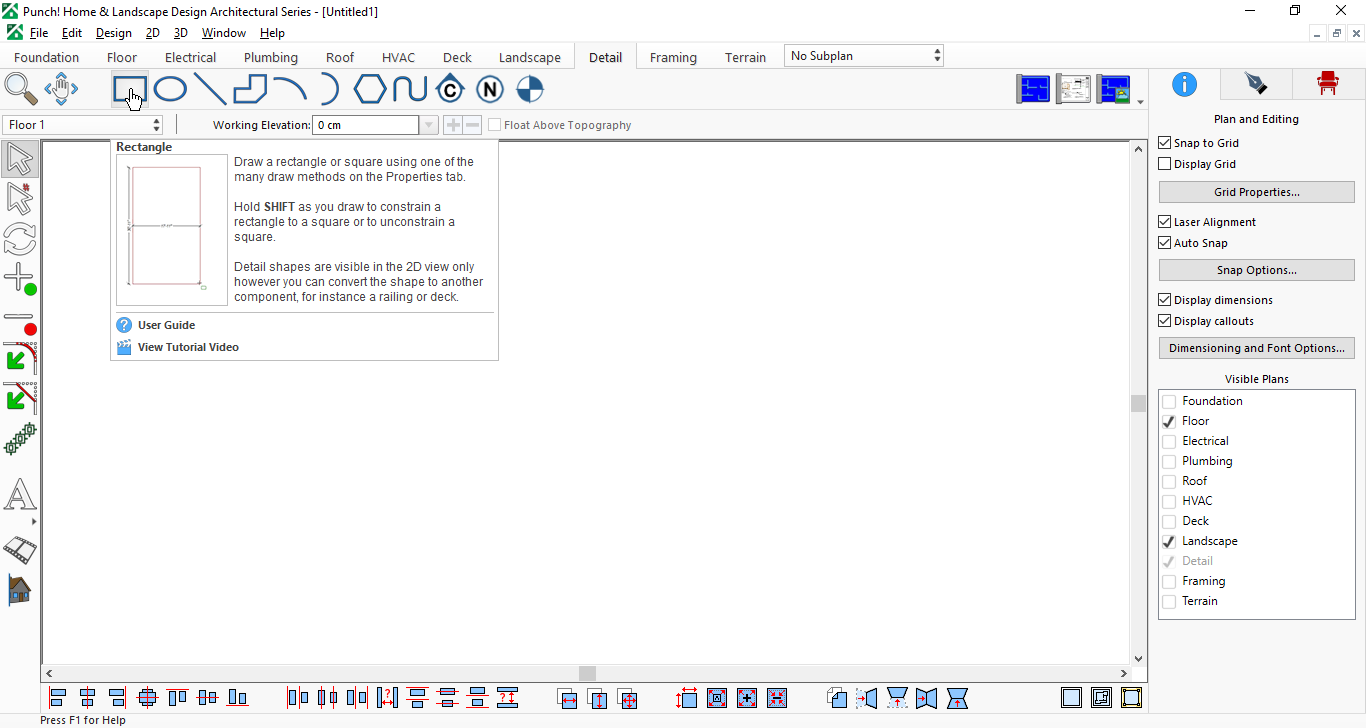Expand the Text tool flyout arrow
The height and width of the screenshot is (728, 1366).
tap(34, 522)
